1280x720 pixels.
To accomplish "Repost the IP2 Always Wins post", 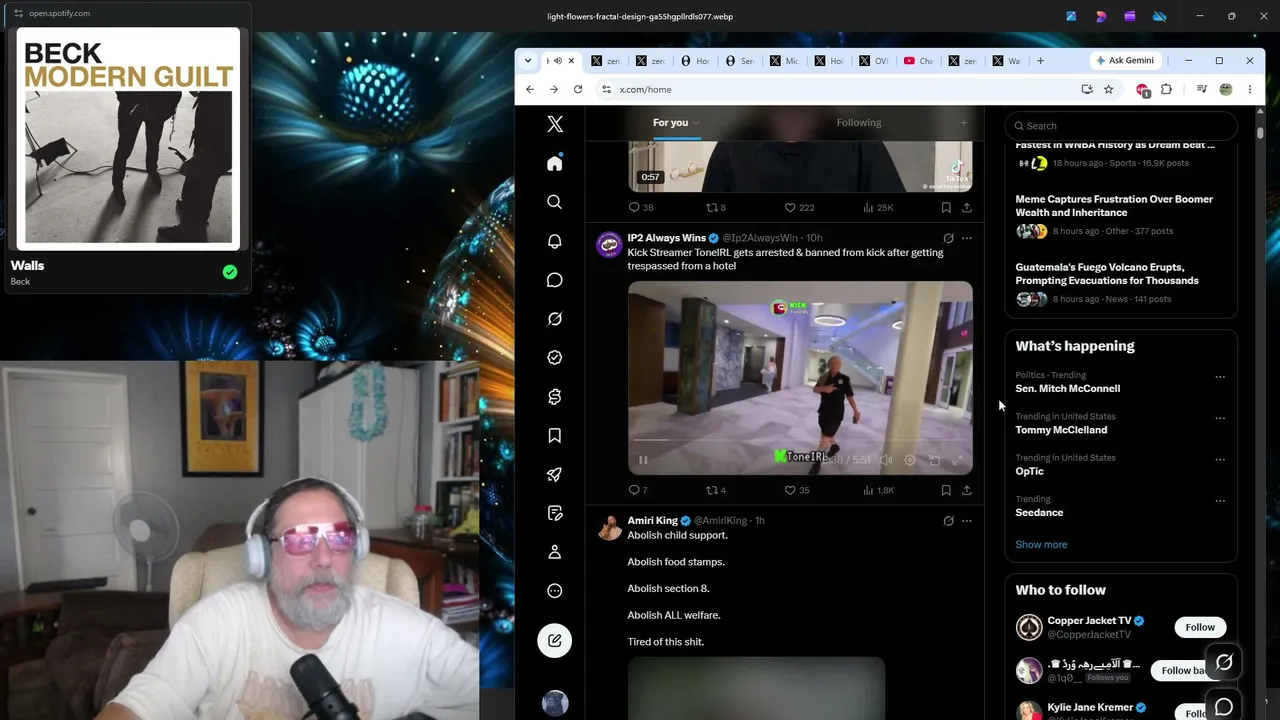I will click(x=716, y=490).
